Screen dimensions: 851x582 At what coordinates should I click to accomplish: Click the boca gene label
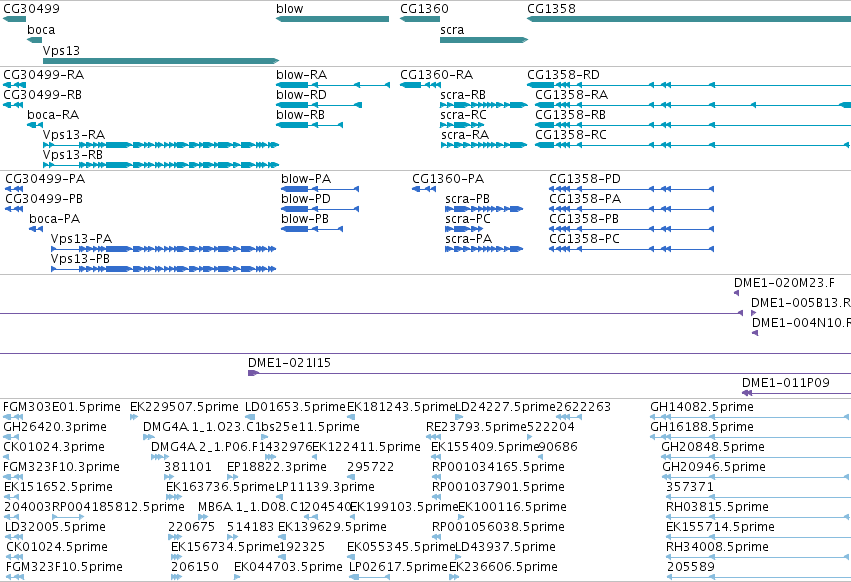point(41,30)
